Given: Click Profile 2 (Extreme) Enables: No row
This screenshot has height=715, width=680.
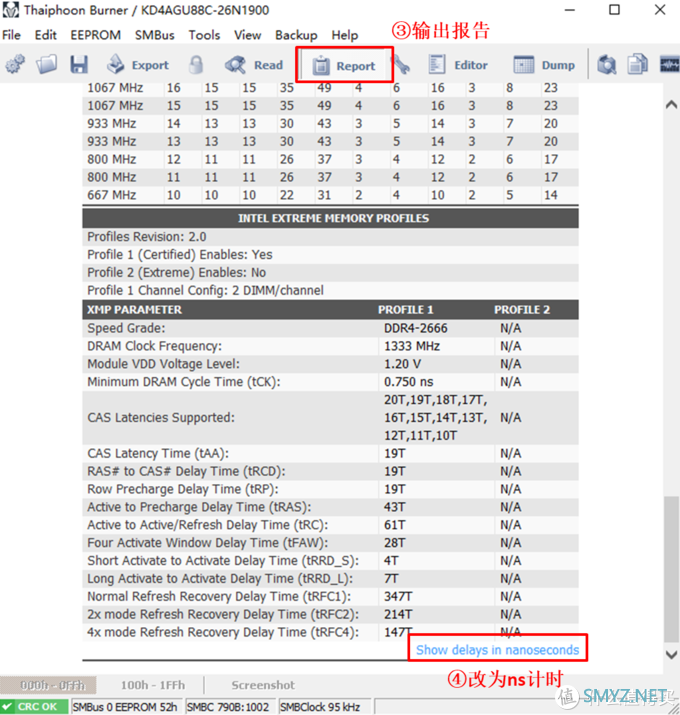Looking at the screenshot, I should [331, 272].
